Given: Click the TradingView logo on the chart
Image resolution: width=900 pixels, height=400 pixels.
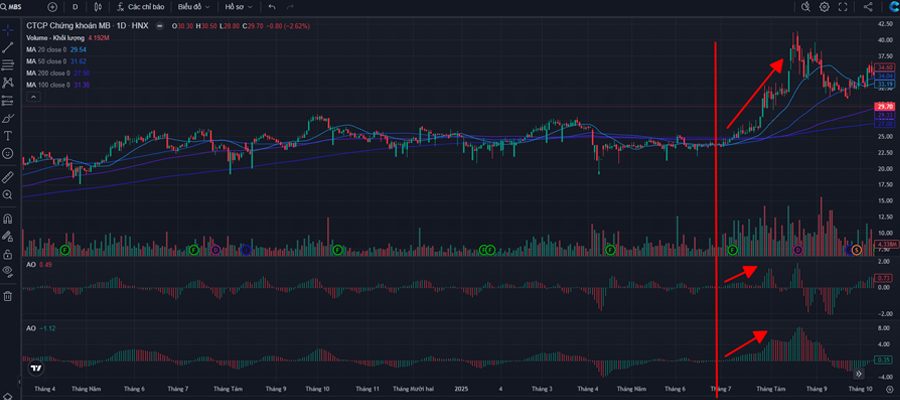Looking at the screenshot, I should click(36, 368).
